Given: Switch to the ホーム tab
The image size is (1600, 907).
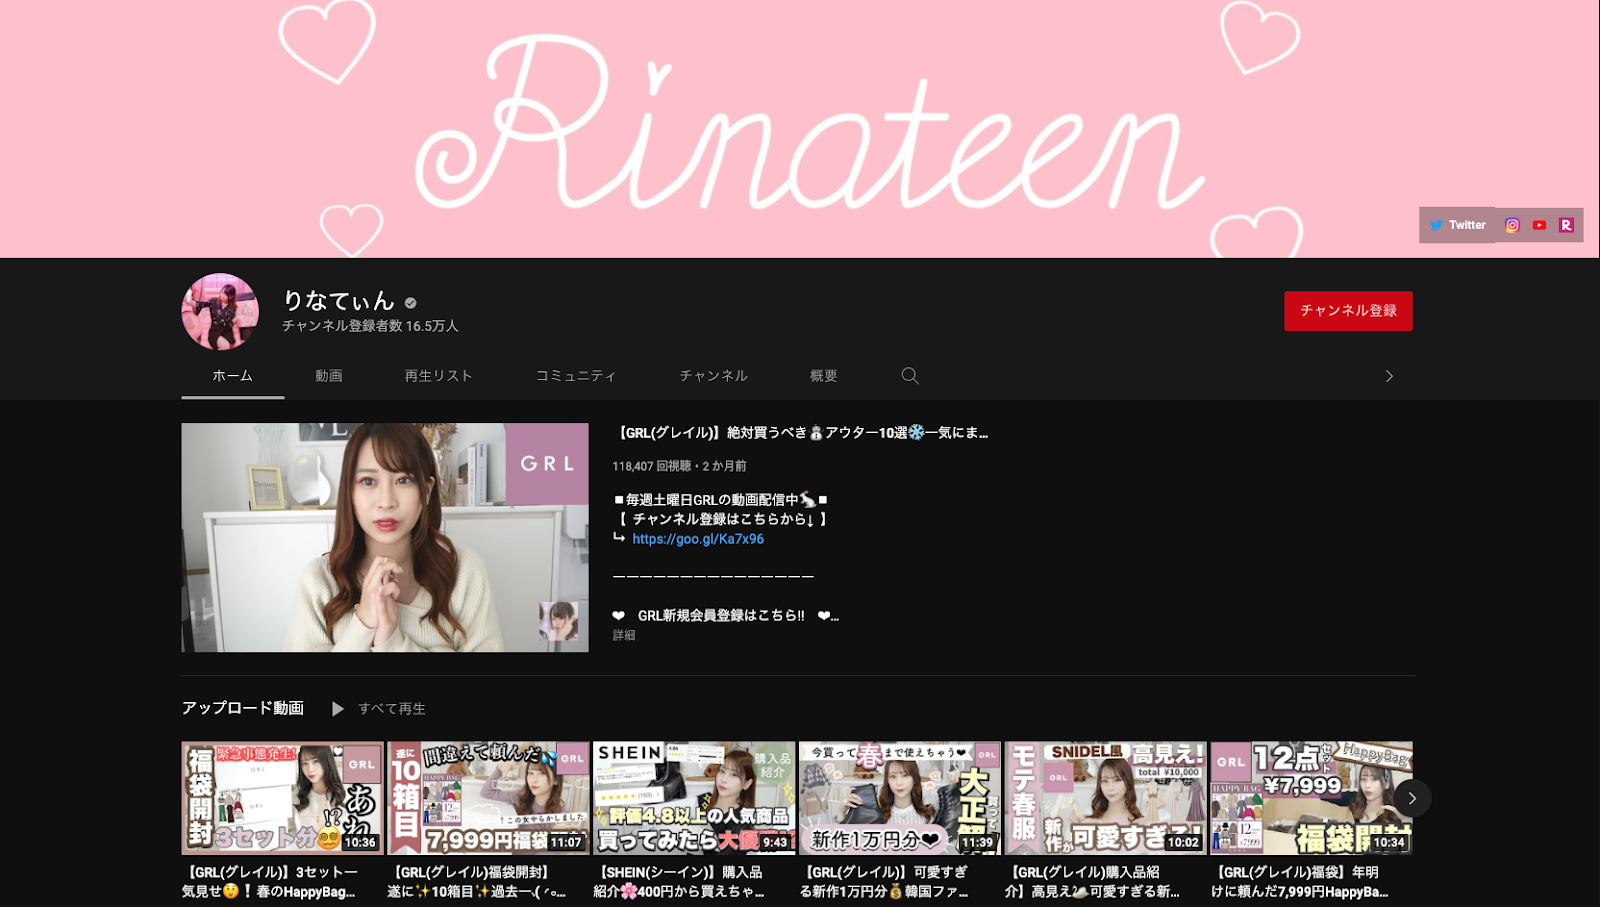Looking at the screenshot, I should 232,376.
